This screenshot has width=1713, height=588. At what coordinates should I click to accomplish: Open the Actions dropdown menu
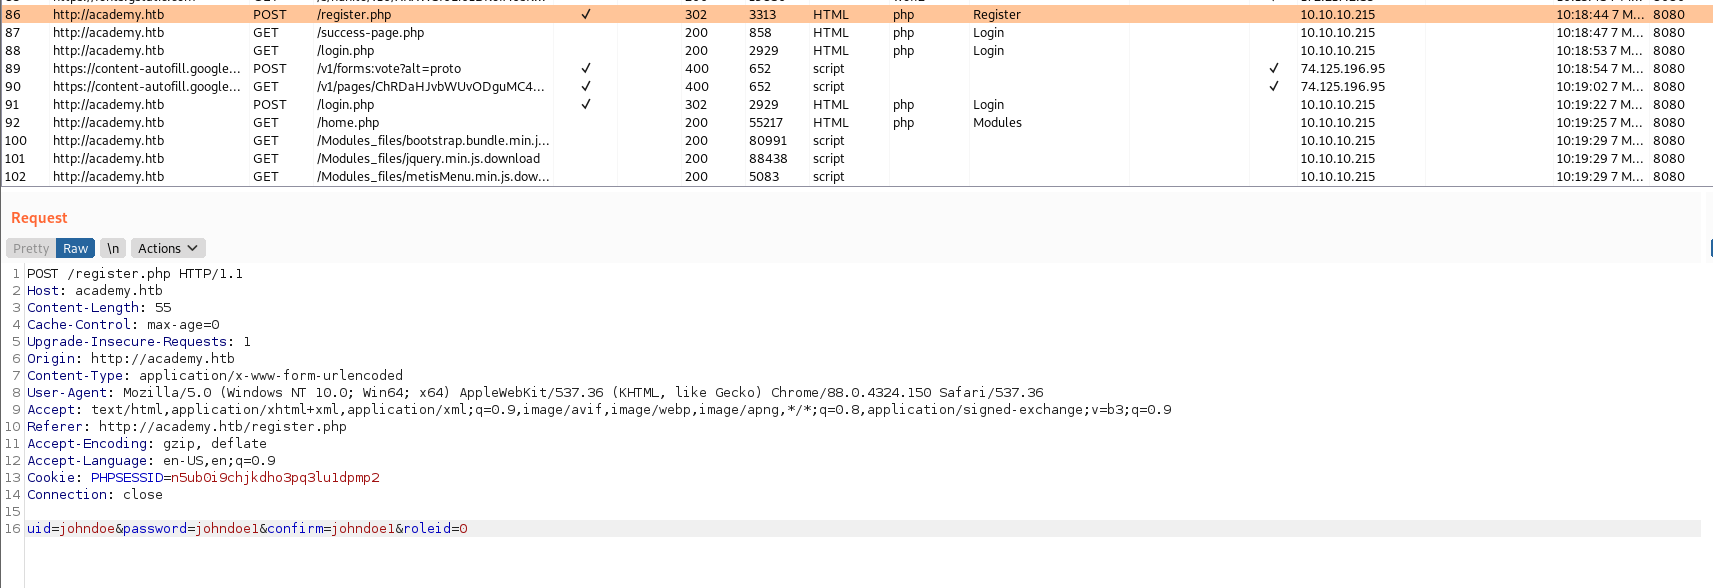click(x=167, y=249)
